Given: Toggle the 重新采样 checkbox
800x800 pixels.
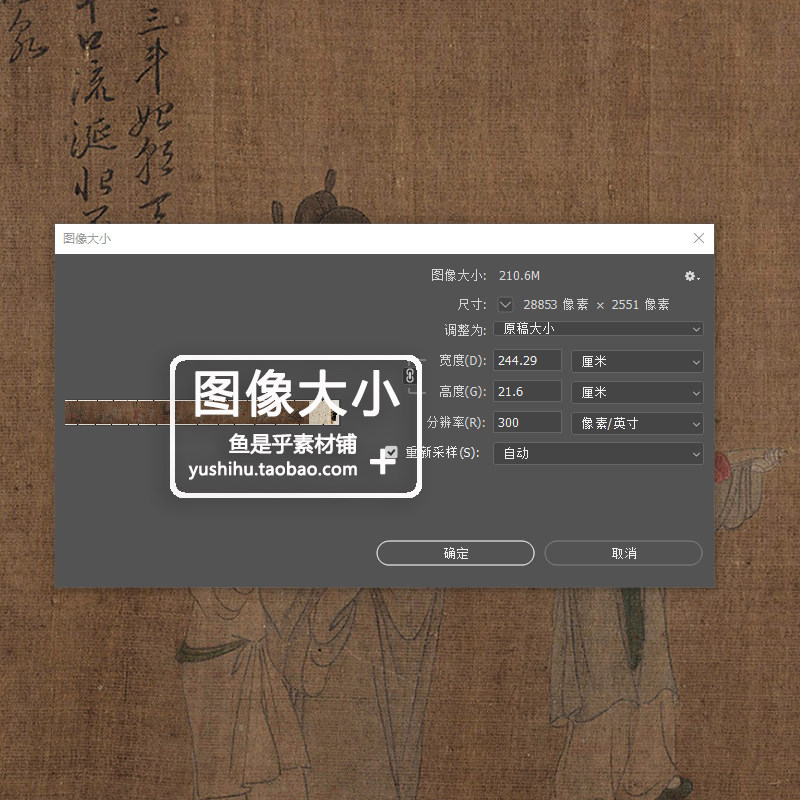Looking at the screenshot, I should (391, 452).
